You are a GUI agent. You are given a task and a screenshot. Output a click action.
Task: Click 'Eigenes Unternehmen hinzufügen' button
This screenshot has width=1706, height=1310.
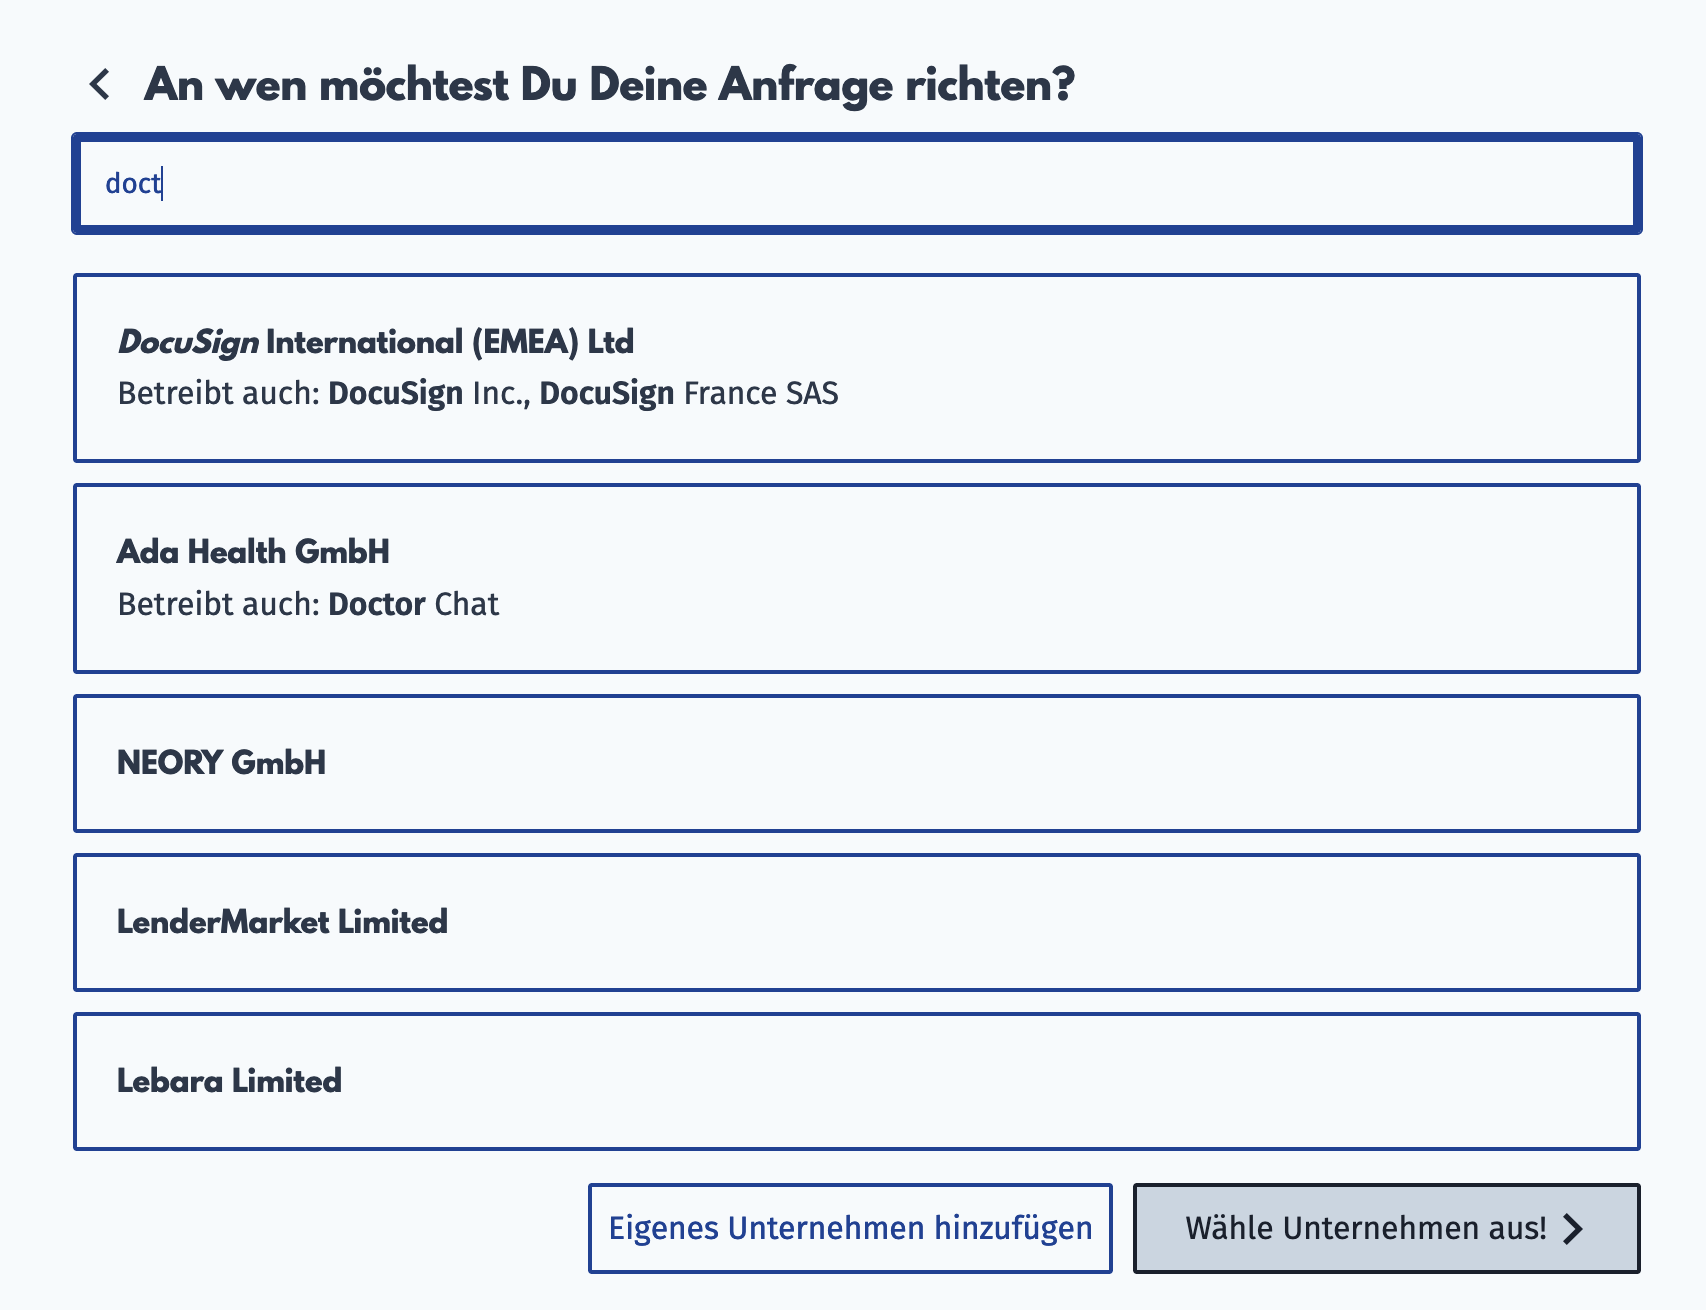coord(850,1228)
